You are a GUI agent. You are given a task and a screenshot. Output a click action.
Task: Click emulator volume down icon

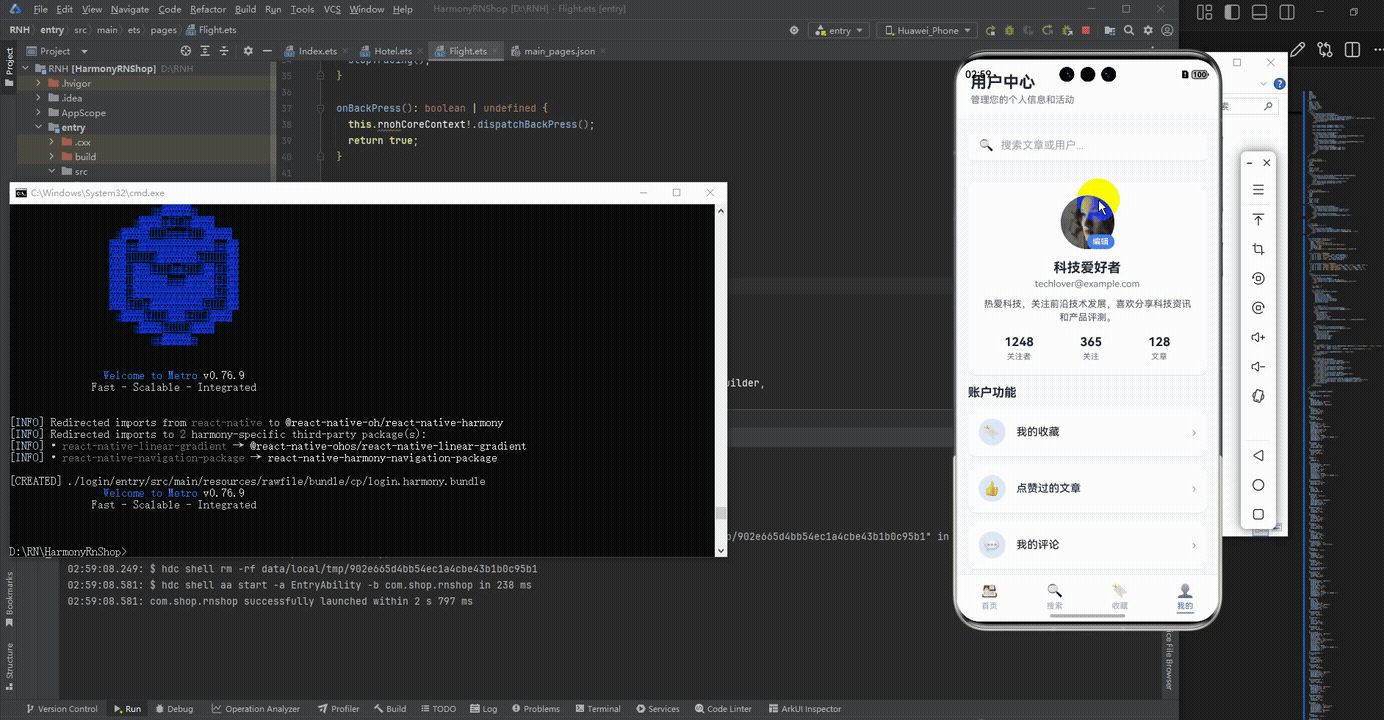(x=1258, y=367)
